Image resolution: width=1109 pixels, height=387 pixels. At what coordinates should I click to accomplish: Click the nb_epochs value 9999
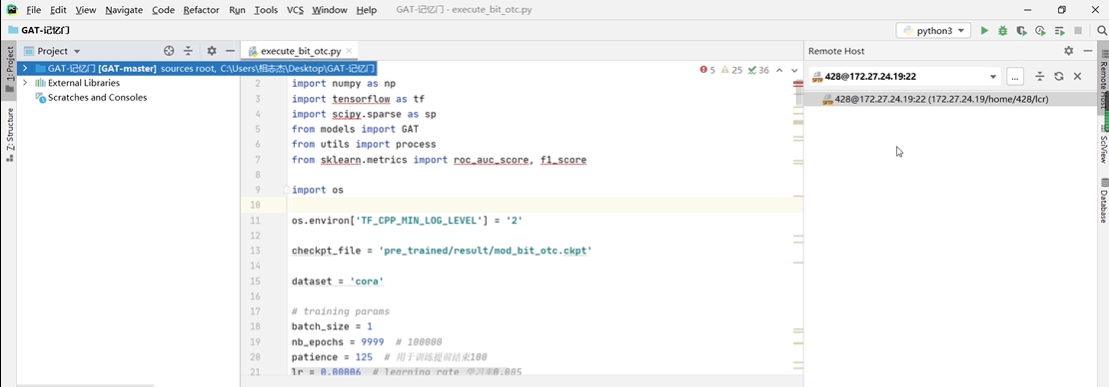[x=372, y=341]
